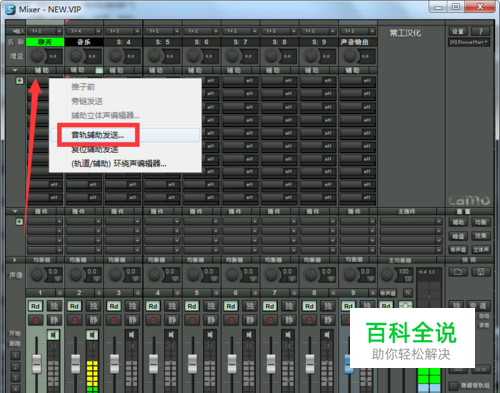Screen dimensions: 500x393
Task: Click the pan knob on channel 3
Action: coord(115,275)
